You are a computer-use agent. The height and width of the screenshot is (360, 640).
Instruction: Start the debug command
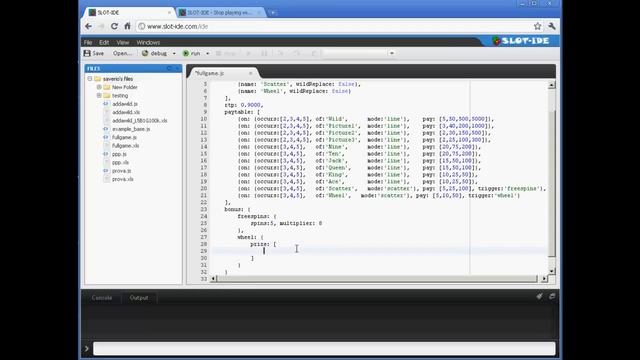pyautogui.click(x=154, y=53)
